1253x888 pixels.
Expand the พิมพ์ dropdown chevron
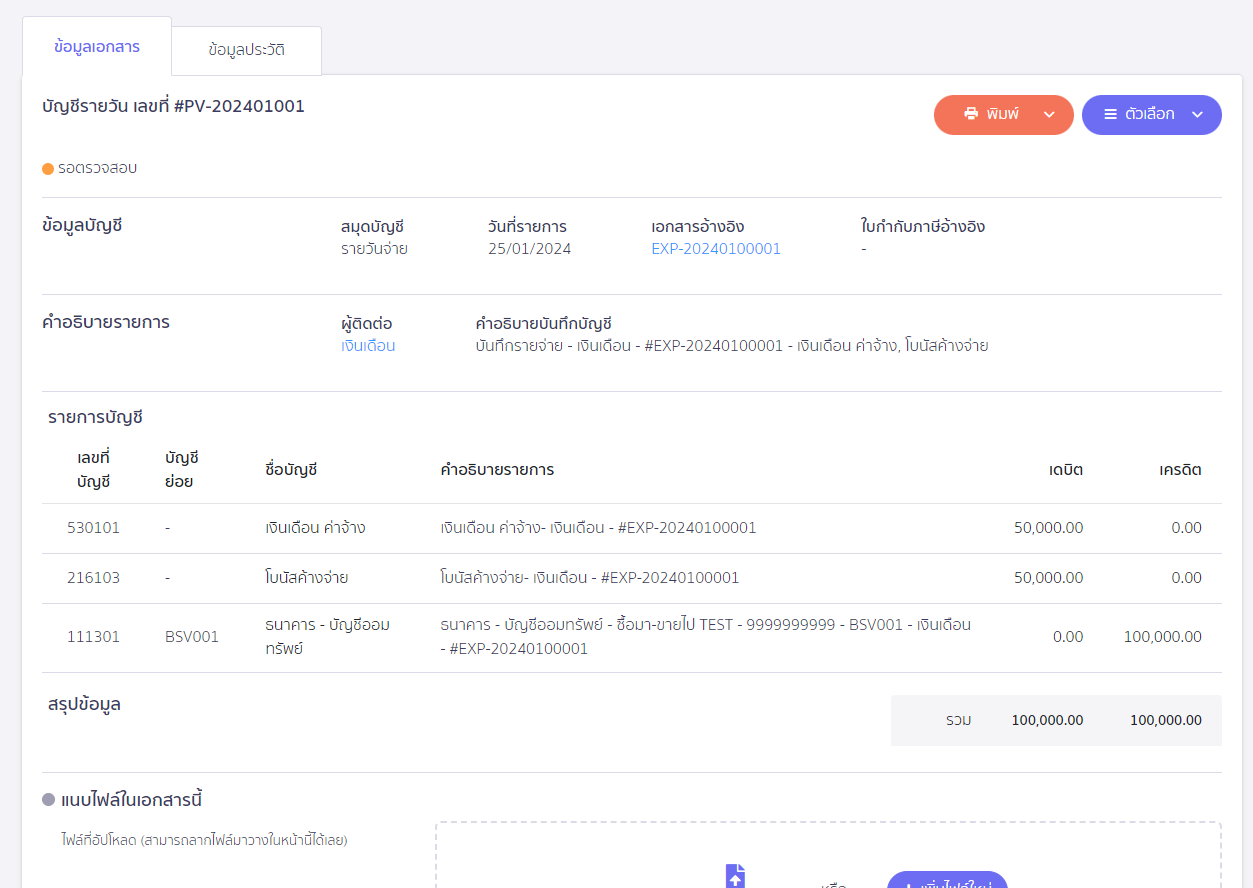1049,115
